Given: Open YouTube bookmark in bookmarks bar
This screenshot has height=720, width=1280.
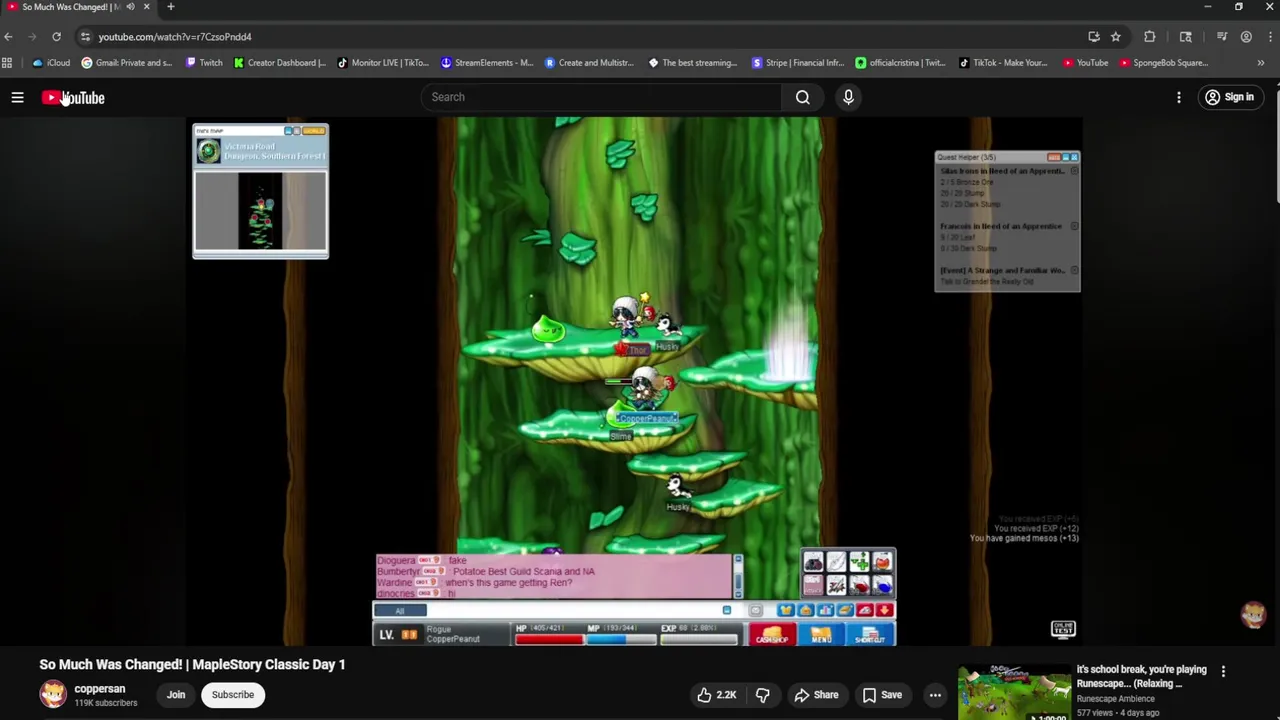Looking at the screenshot, I should [x=1086, y=63].
